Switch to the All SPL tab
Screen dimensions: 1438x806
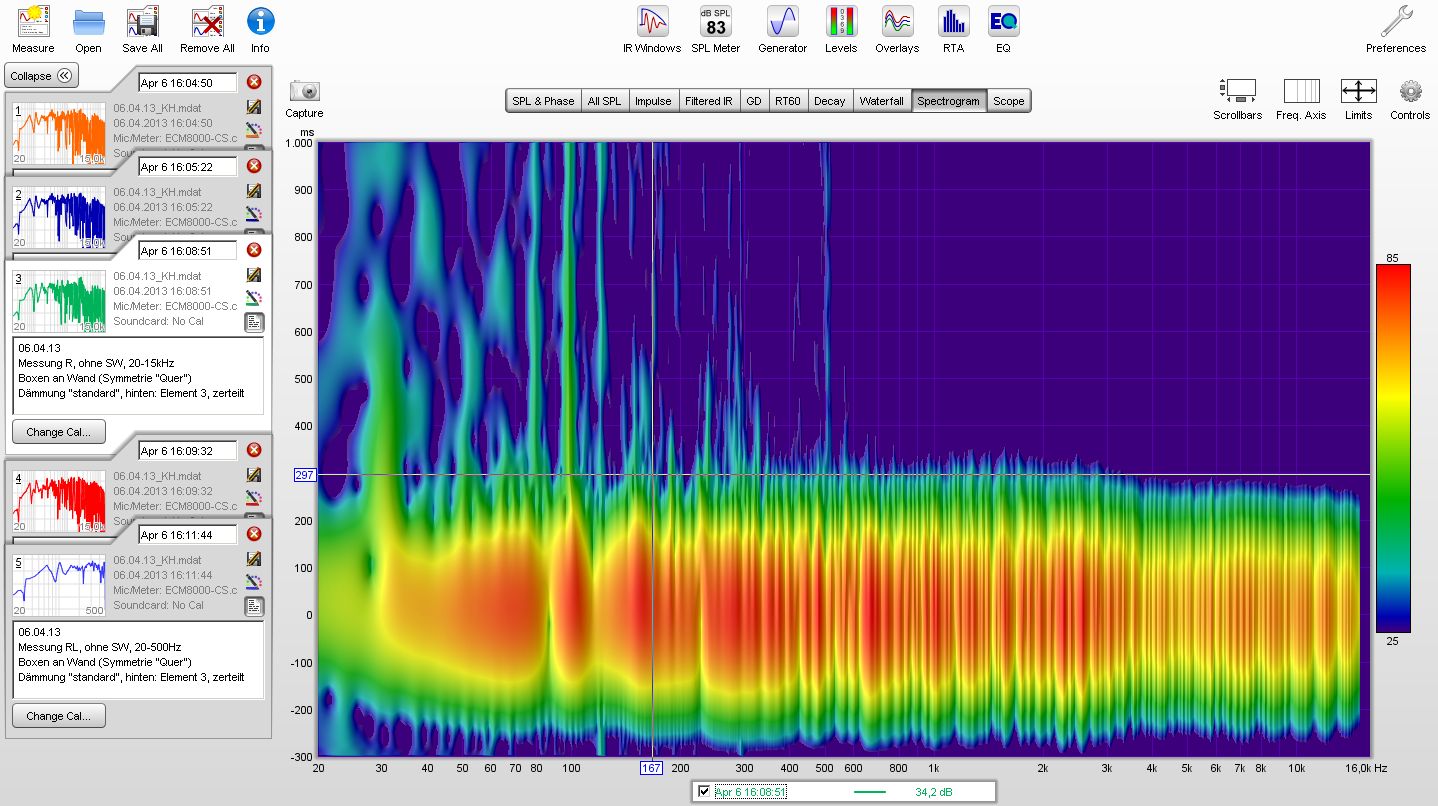pyautogui.click(x=604, y=101)
